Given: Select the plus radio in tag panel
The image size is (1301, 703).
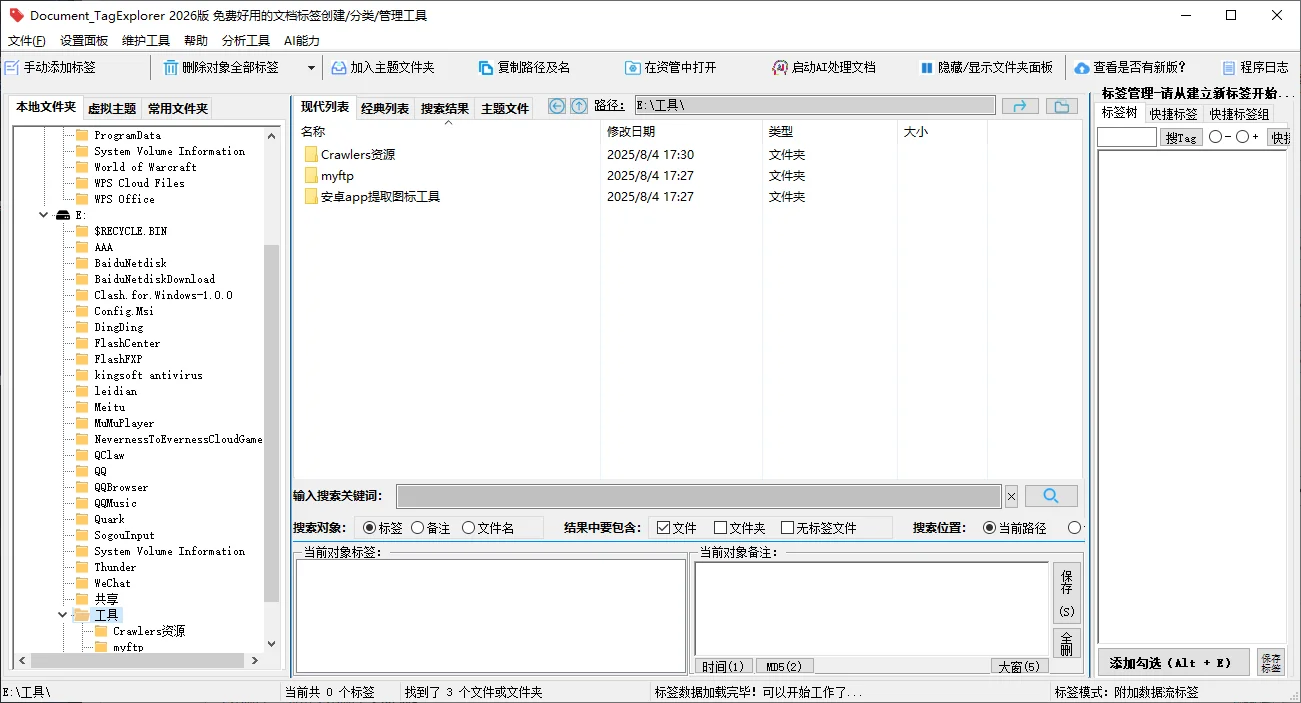Looking at the screenshot, I should [x=1242, y=137].
